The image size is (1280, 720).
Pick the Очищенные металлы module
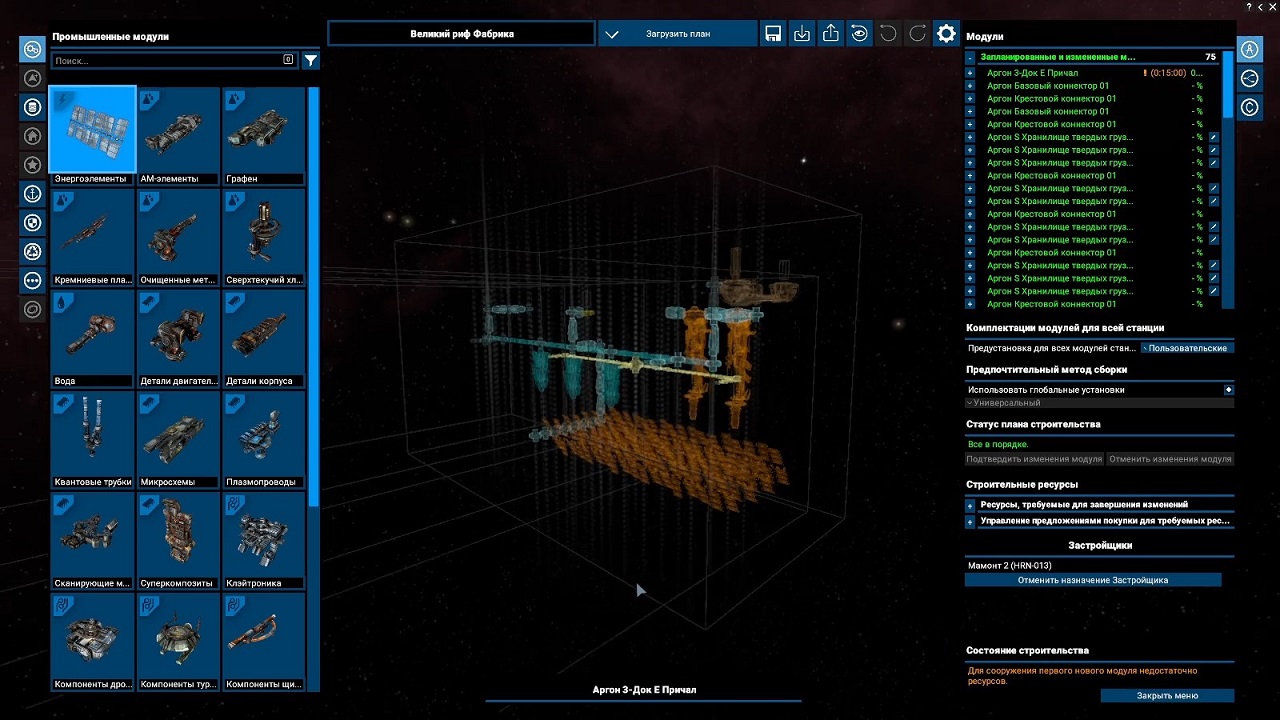tap(178, 237)
